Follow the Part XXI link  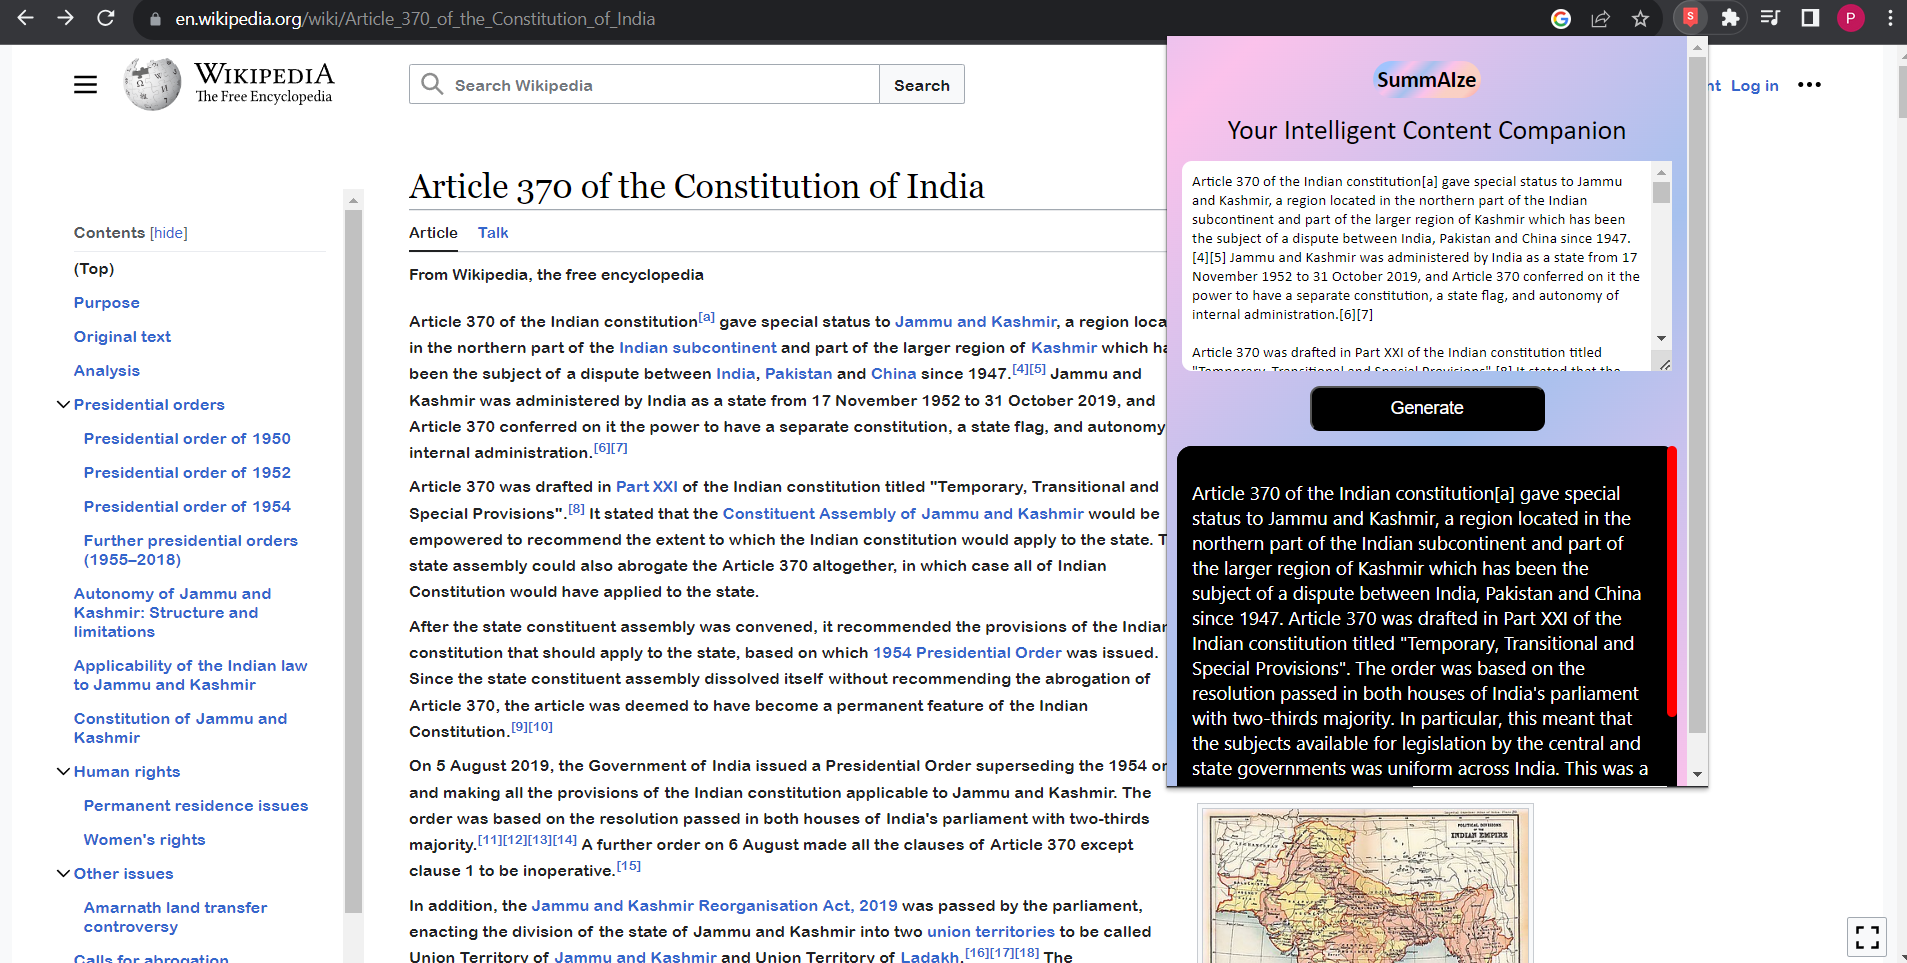(x=646, y=487)
